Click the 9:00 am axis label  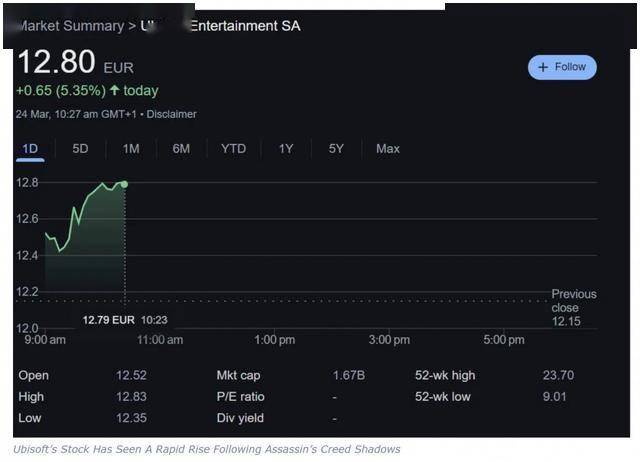45,340
